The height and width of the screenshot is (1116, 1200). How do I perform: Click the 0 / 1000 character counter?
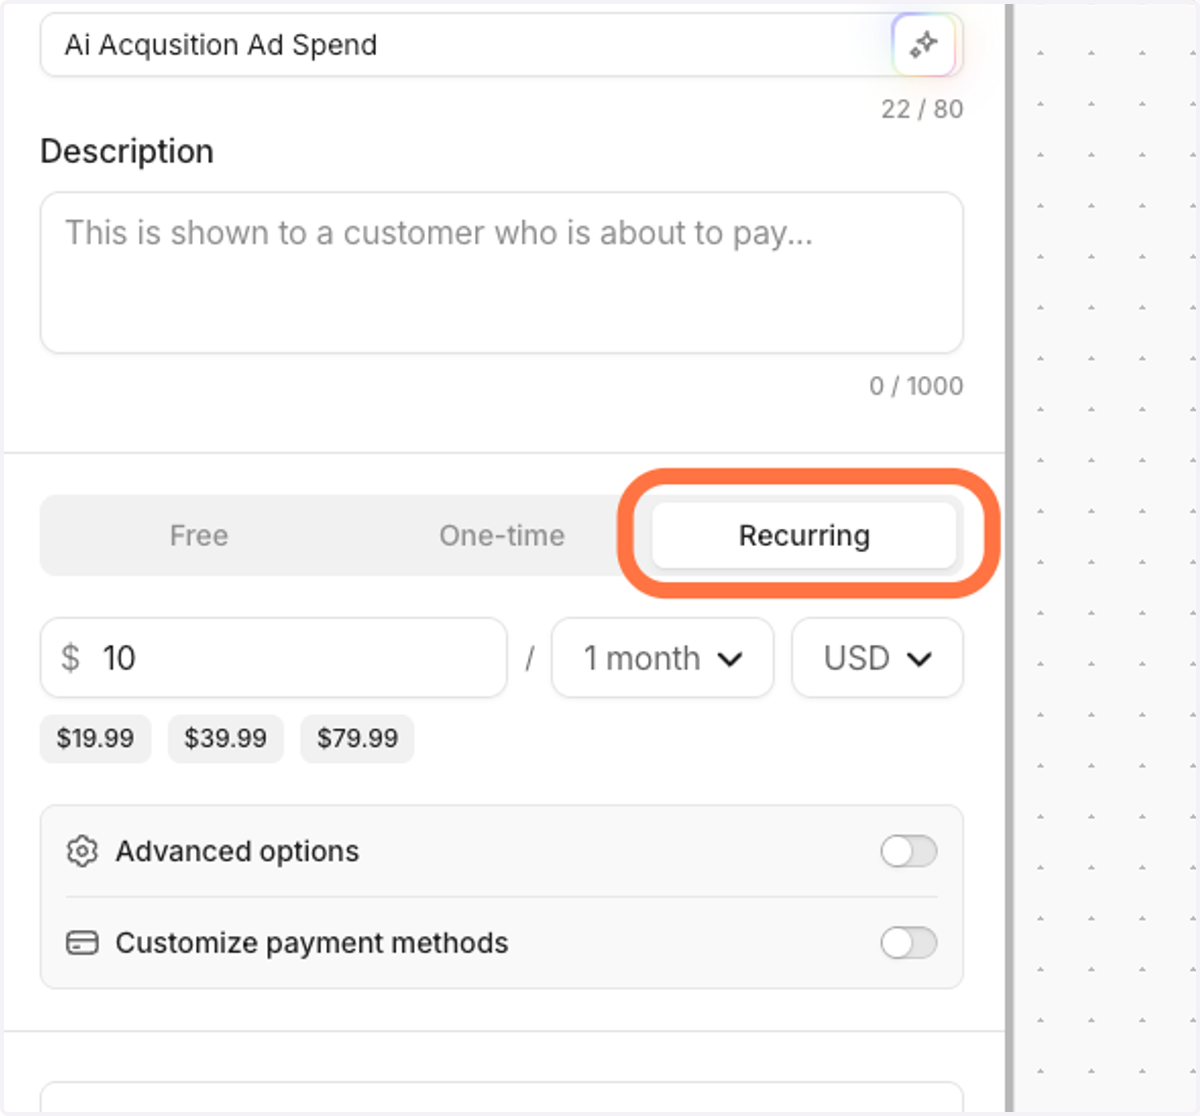[x=916, y=386]
